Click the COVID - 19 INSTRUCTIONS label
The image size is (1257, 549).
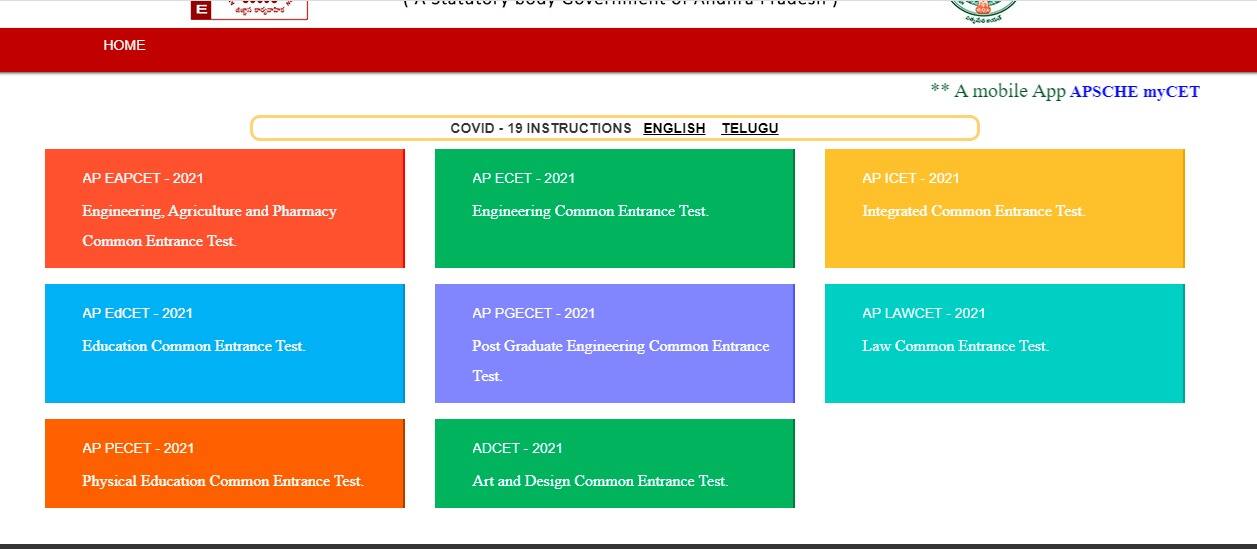(x=540, y=128)
